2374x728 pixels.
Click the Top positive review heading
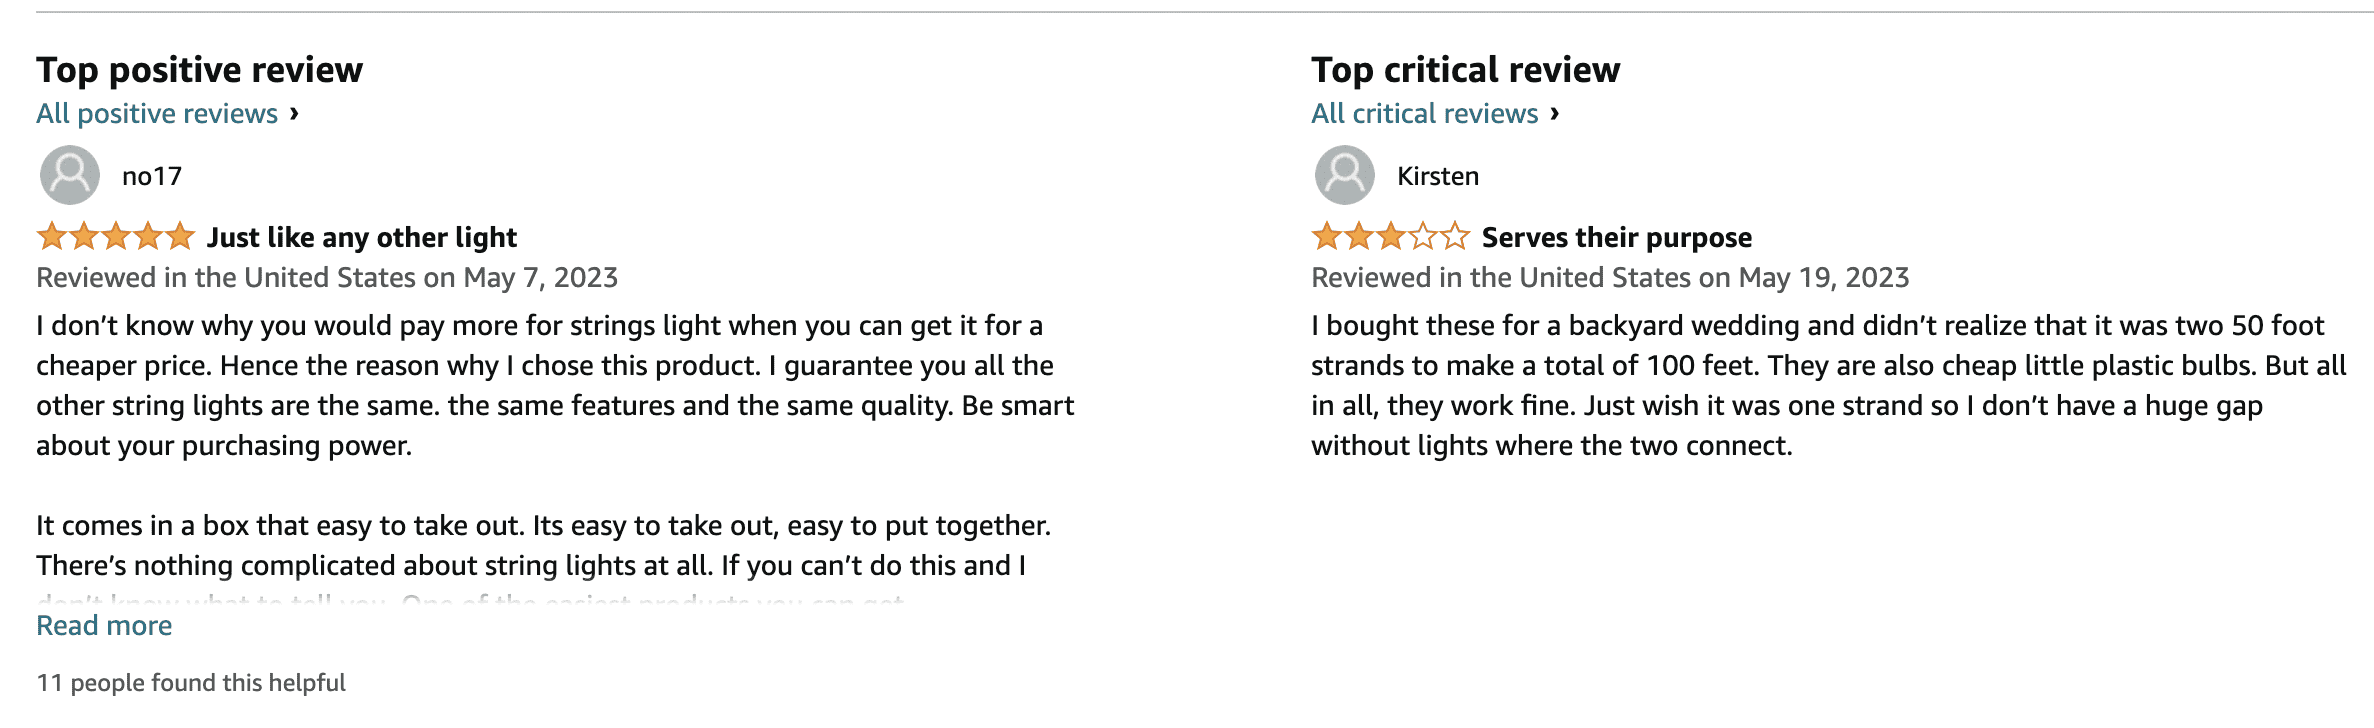tap(199, 70)
